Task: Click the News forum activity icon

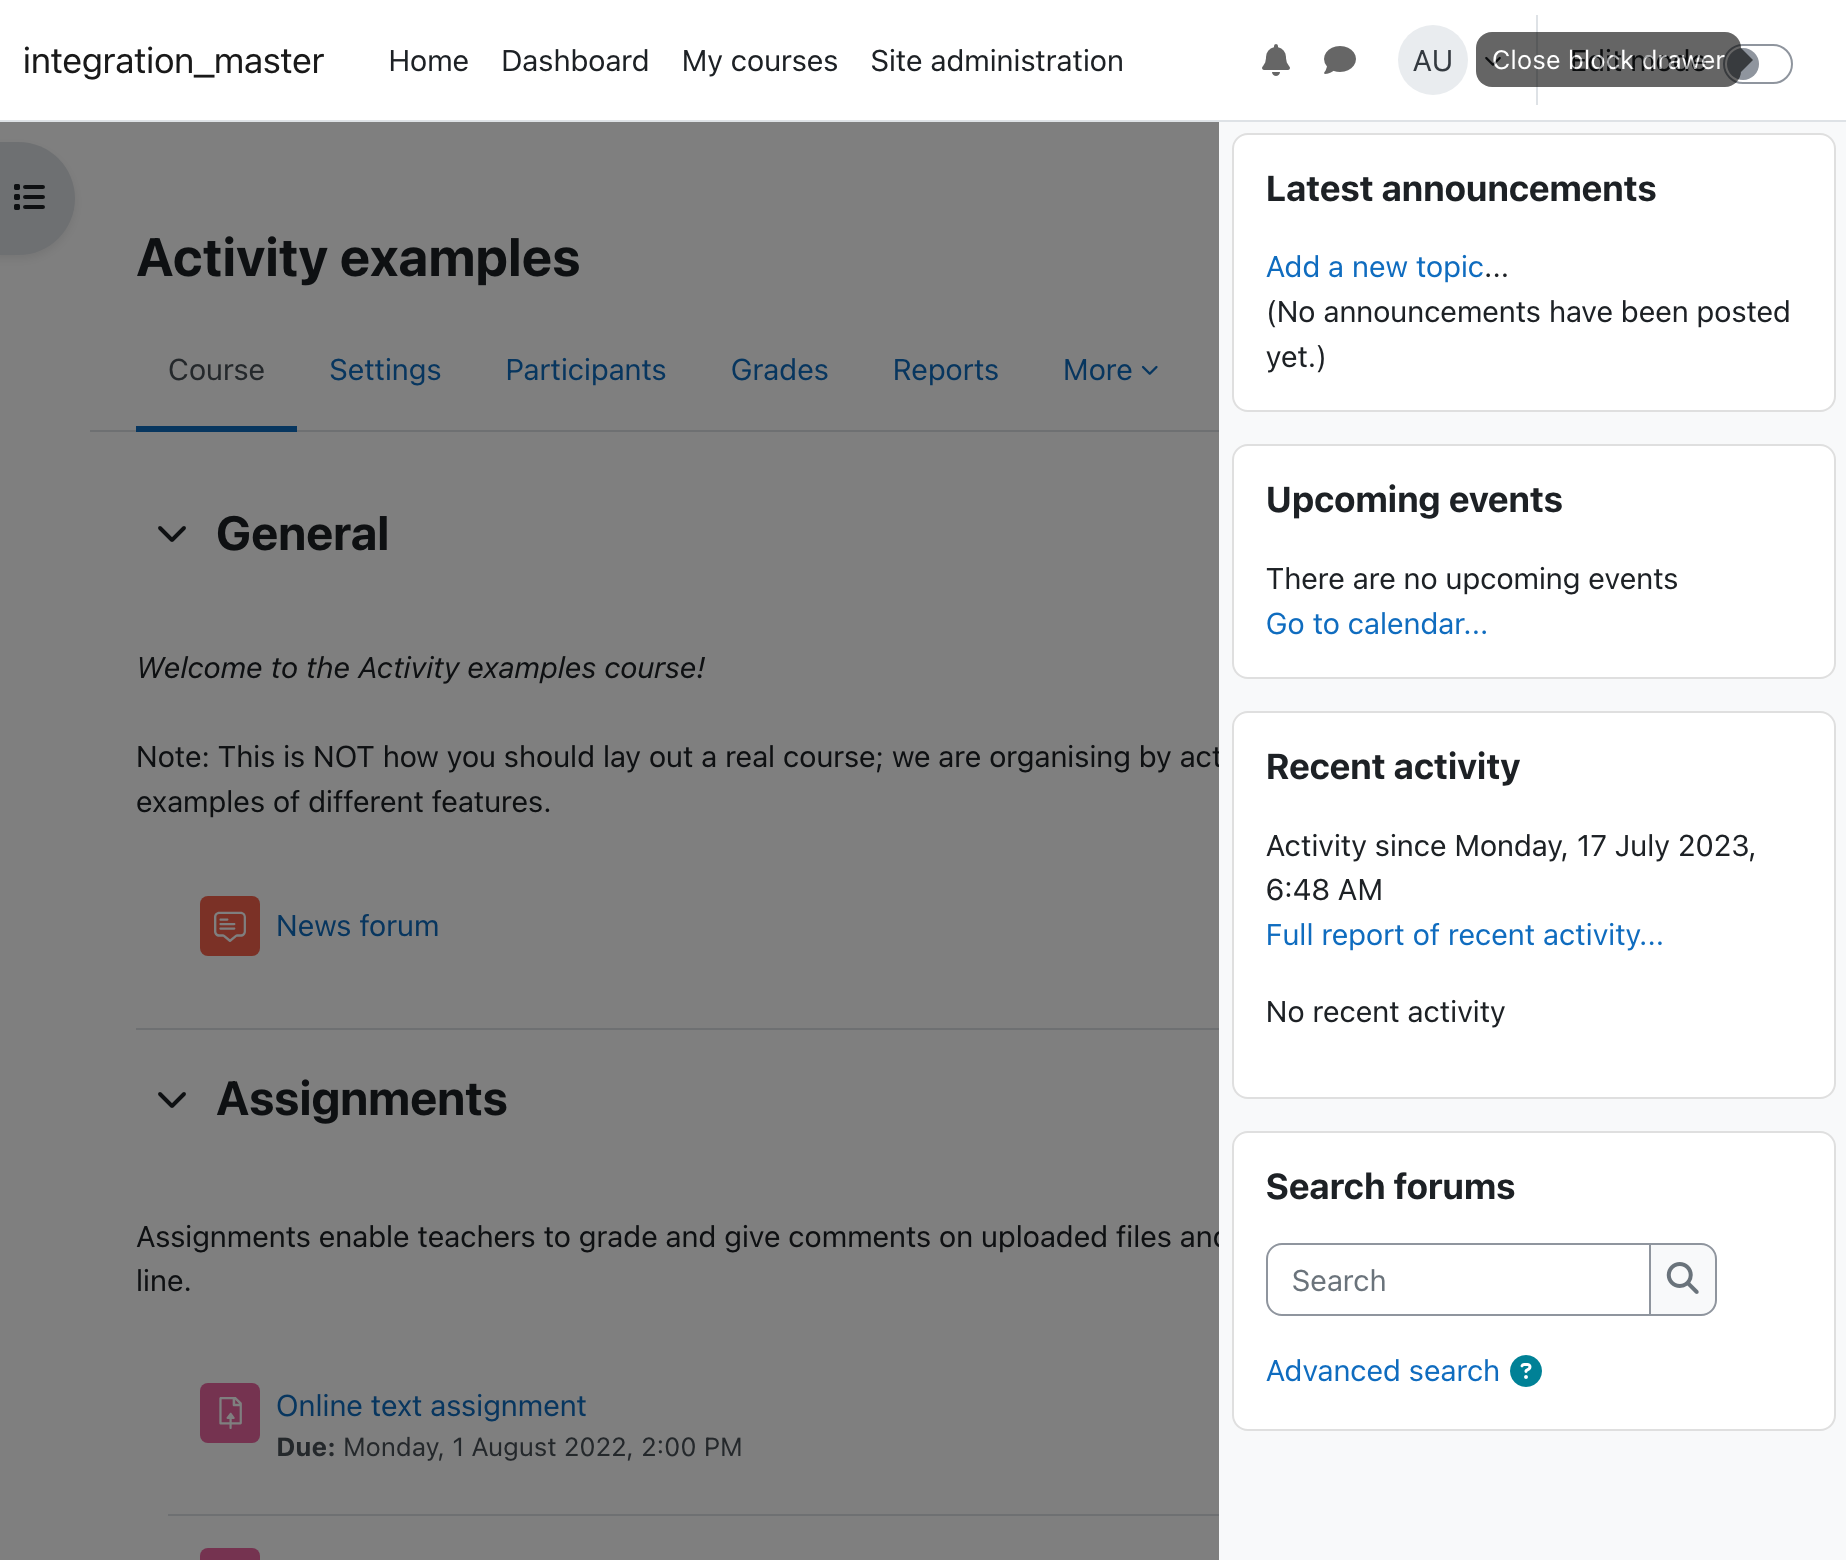Action: [x=230, y=926]
